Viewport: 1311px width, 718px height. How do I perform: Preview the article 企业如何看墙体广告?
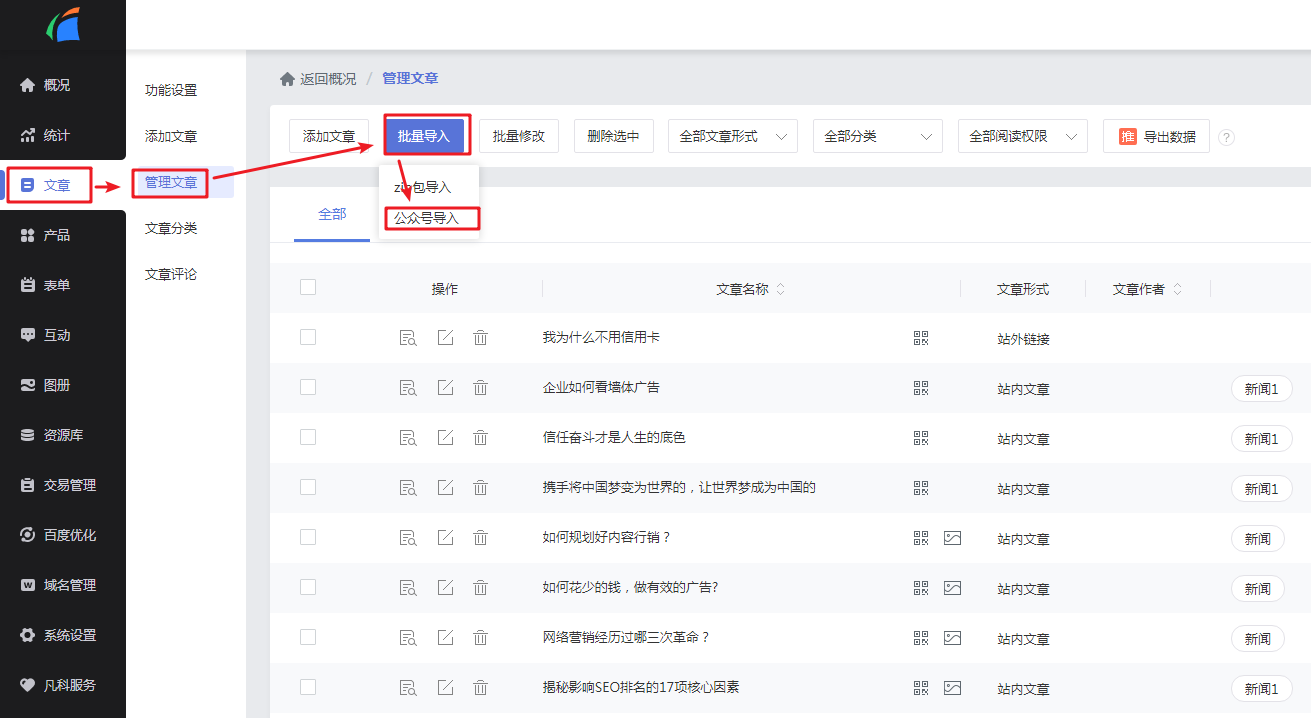click(408, 388)
